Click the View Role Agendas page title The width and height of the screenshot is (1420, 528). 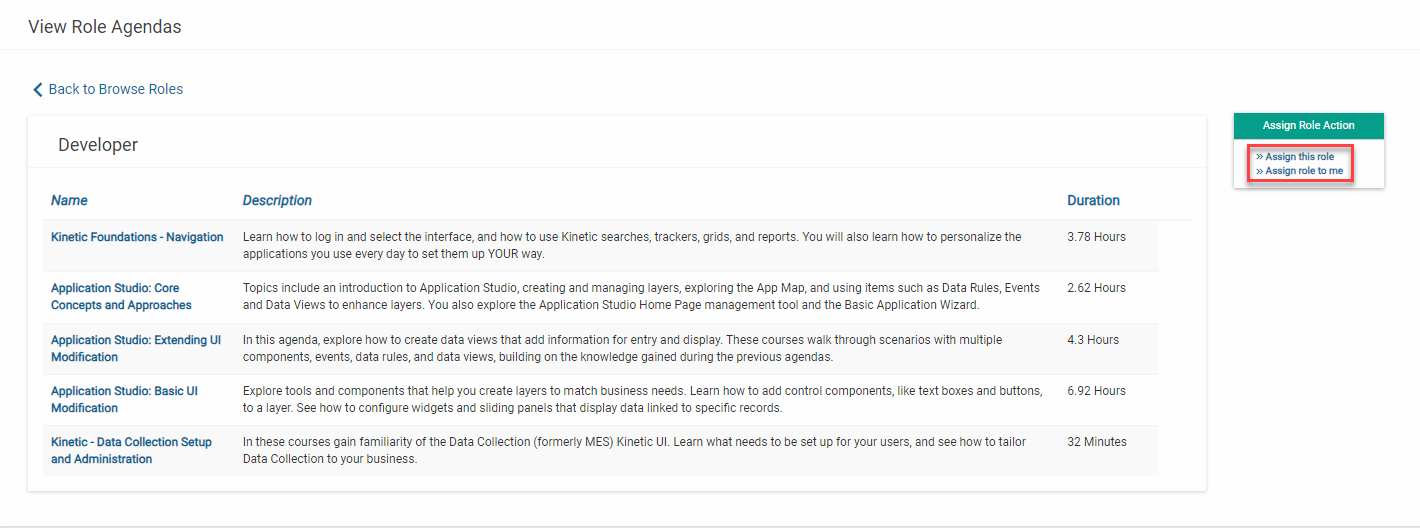click(105, 27)
